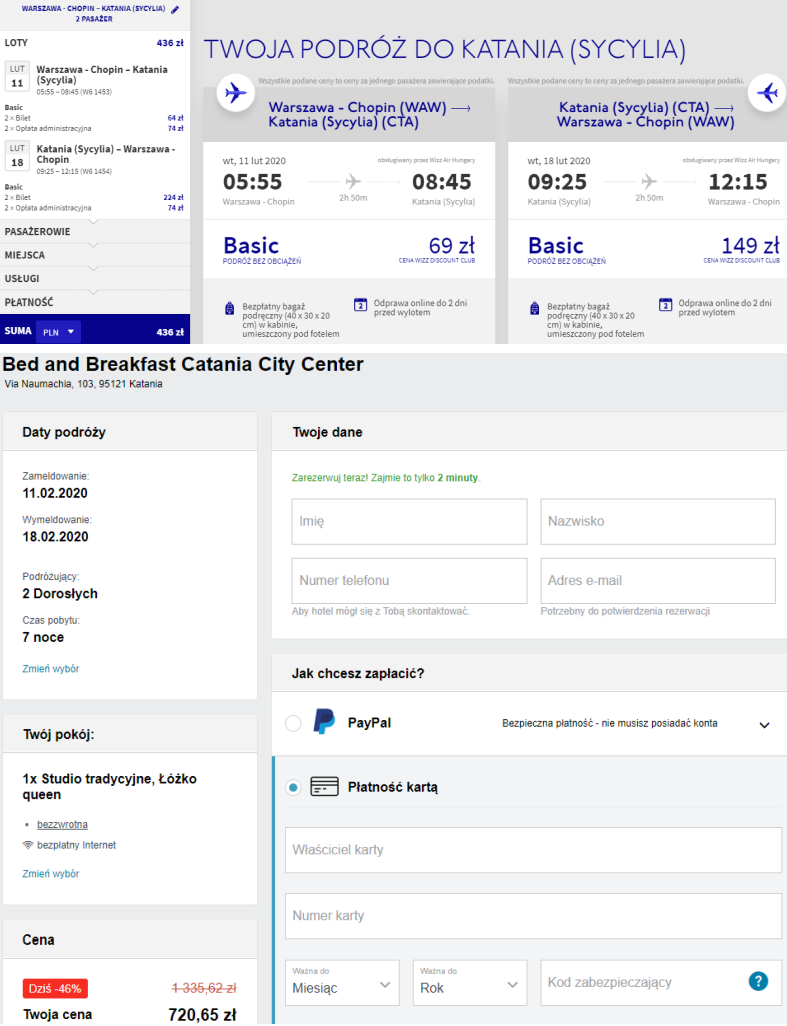
Task: Expand the PayPal payment option chevron
Action: coord(764,725)
